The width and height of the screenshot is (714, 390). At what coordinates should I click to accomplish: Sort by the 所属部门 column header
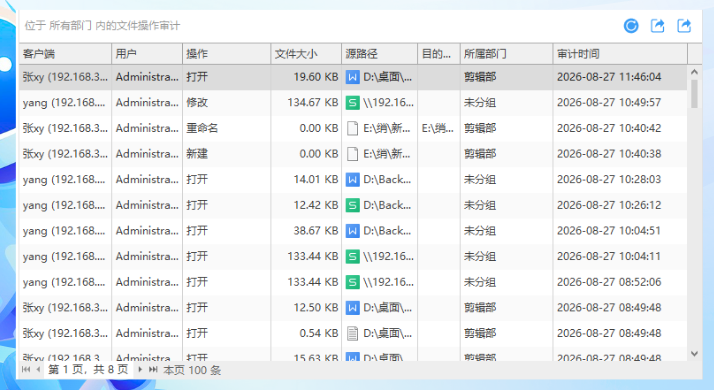coord(507,54)
